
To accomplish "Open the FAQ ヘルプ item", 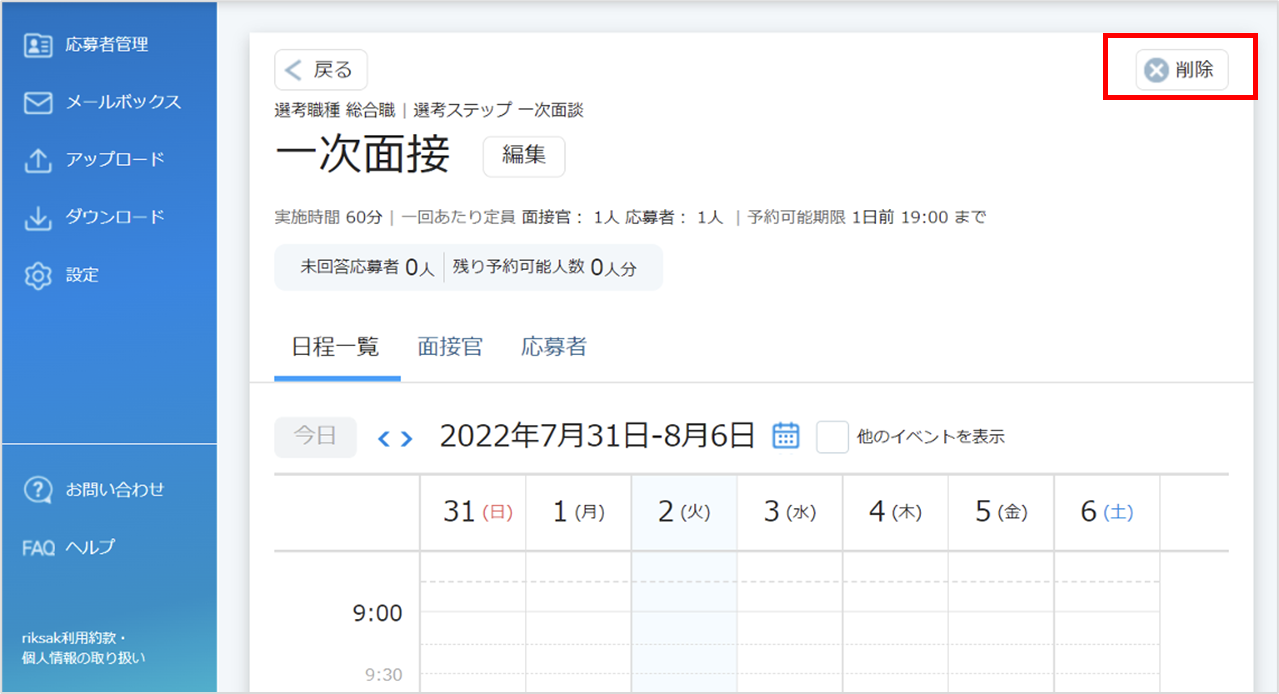I will (68, 547).
